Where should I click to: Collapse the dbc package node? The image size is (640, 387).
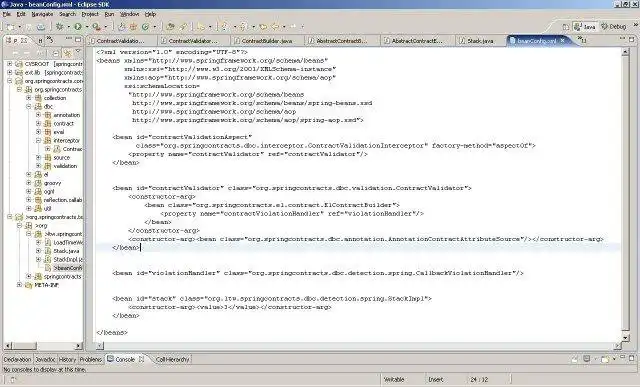(x=29, y=107)
